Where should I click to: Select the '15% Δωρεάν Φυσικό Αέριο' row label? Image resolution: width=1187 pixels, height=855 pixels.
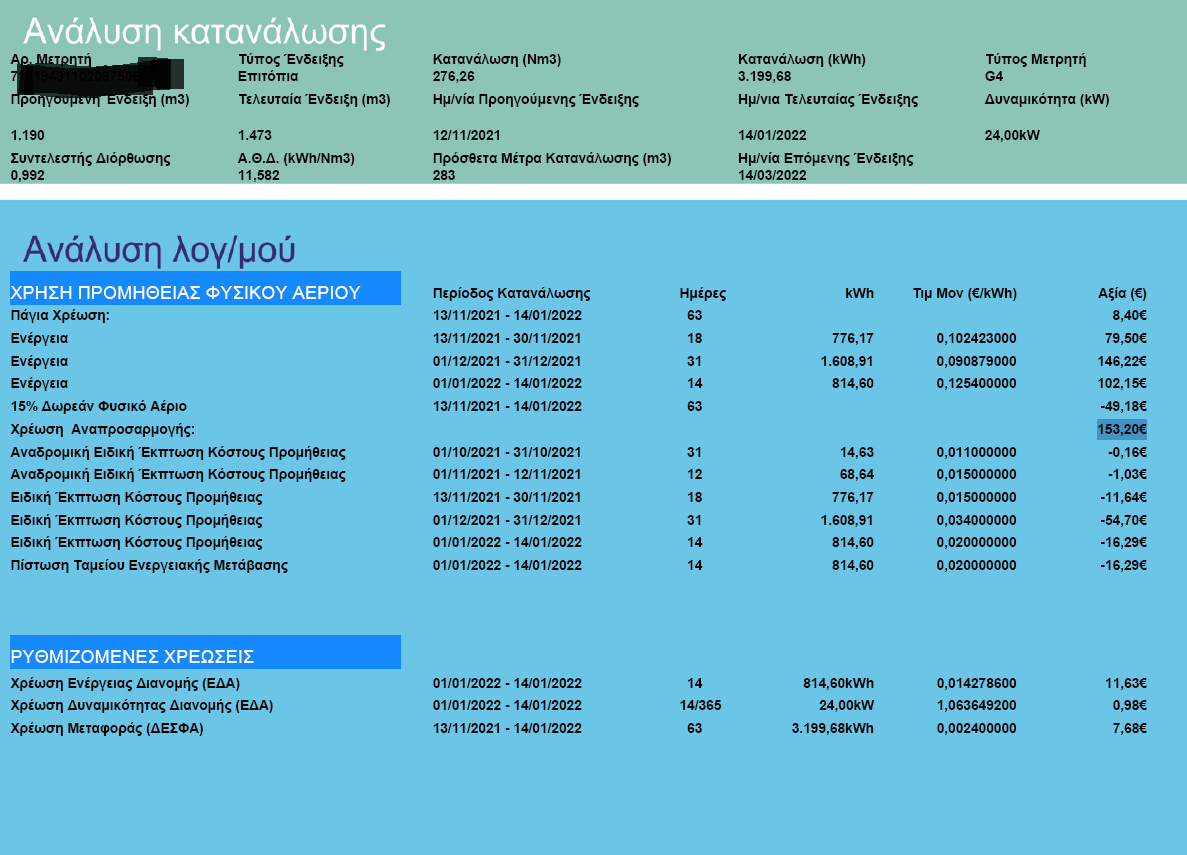pyautogui.click(x=98, y=406)
